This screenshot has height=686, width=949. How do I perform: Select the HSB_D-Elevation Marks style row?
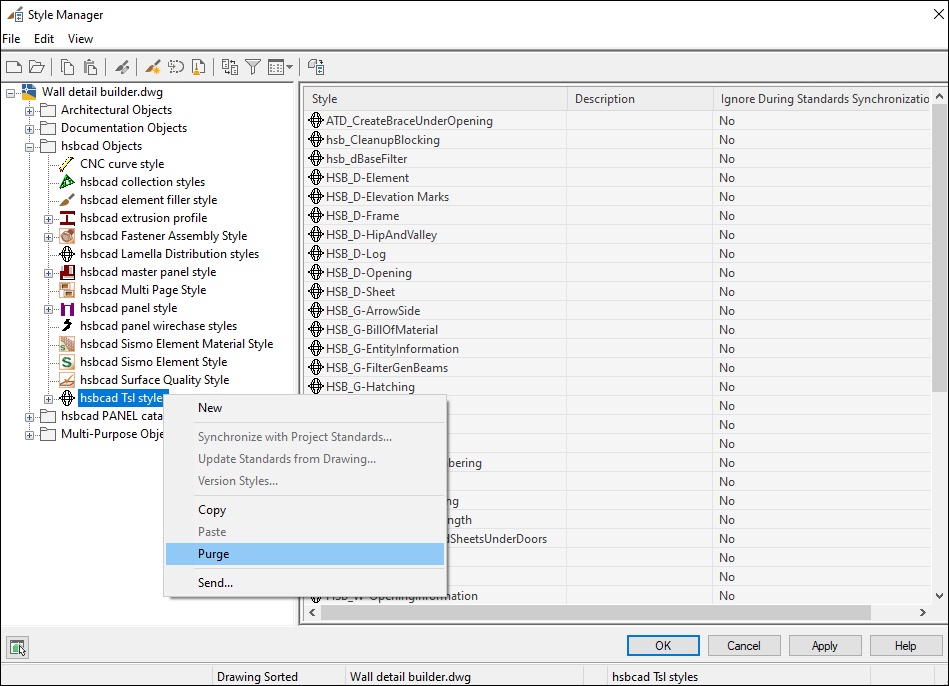(617, 197)
